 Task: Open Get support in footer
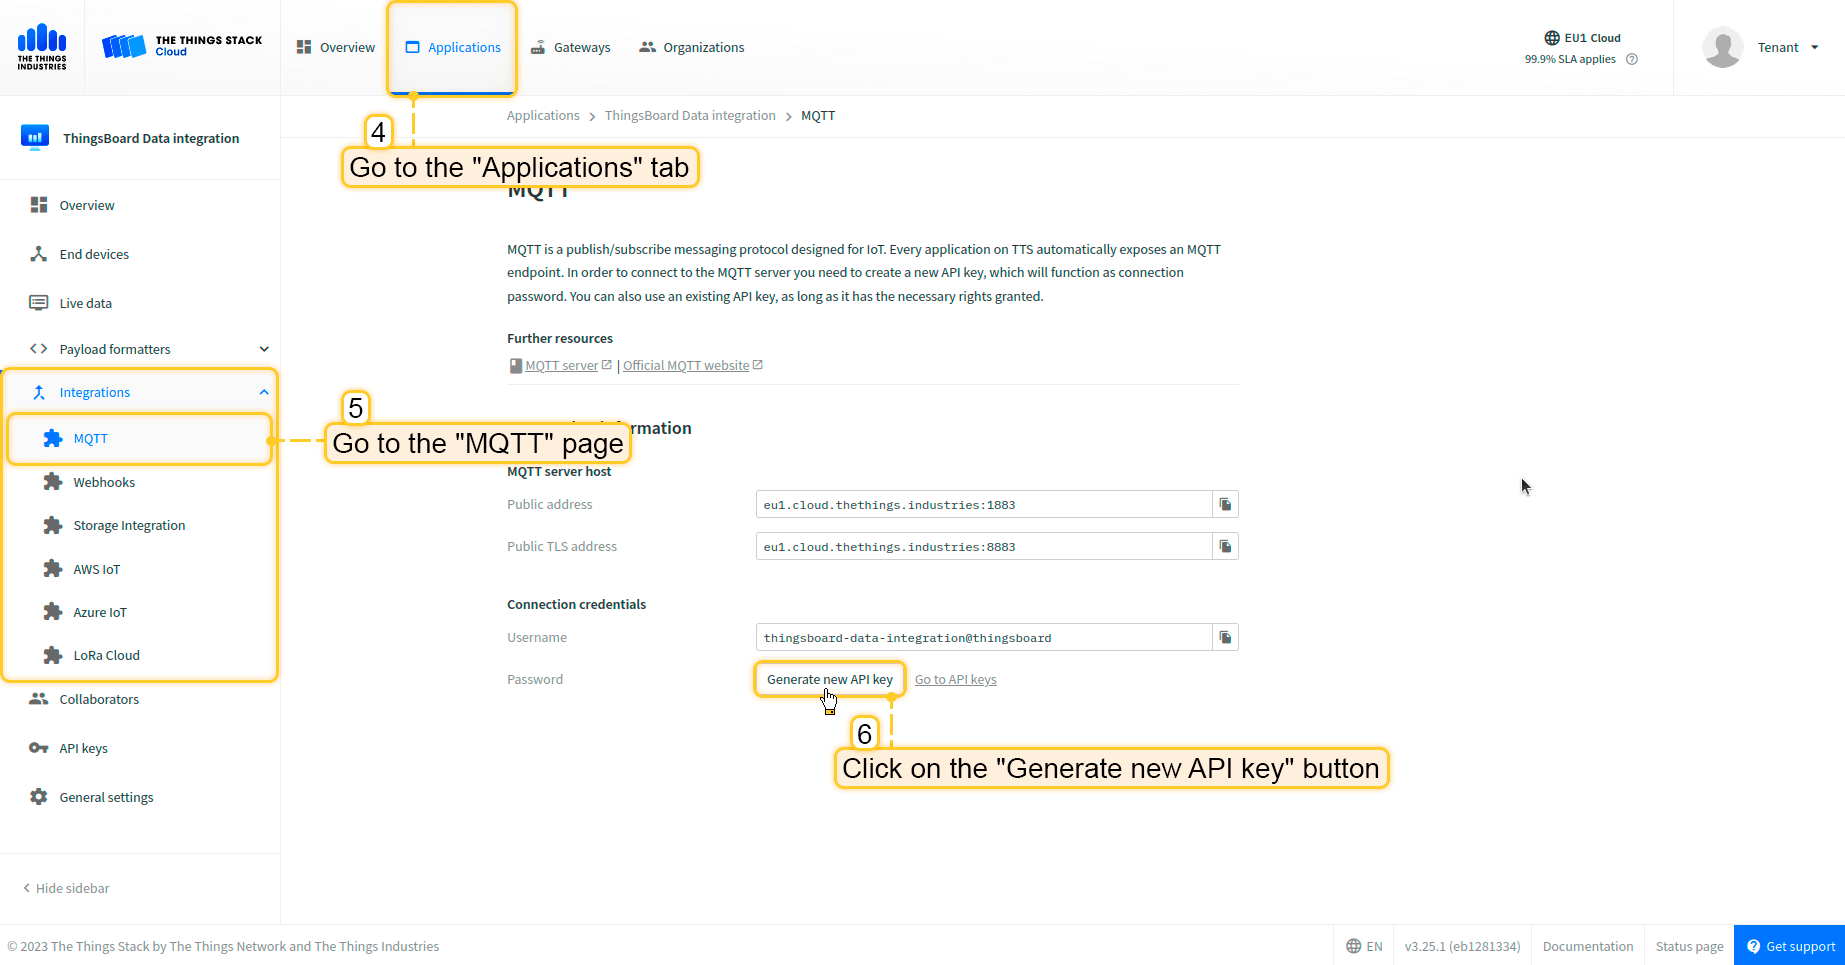(1790, 946)
